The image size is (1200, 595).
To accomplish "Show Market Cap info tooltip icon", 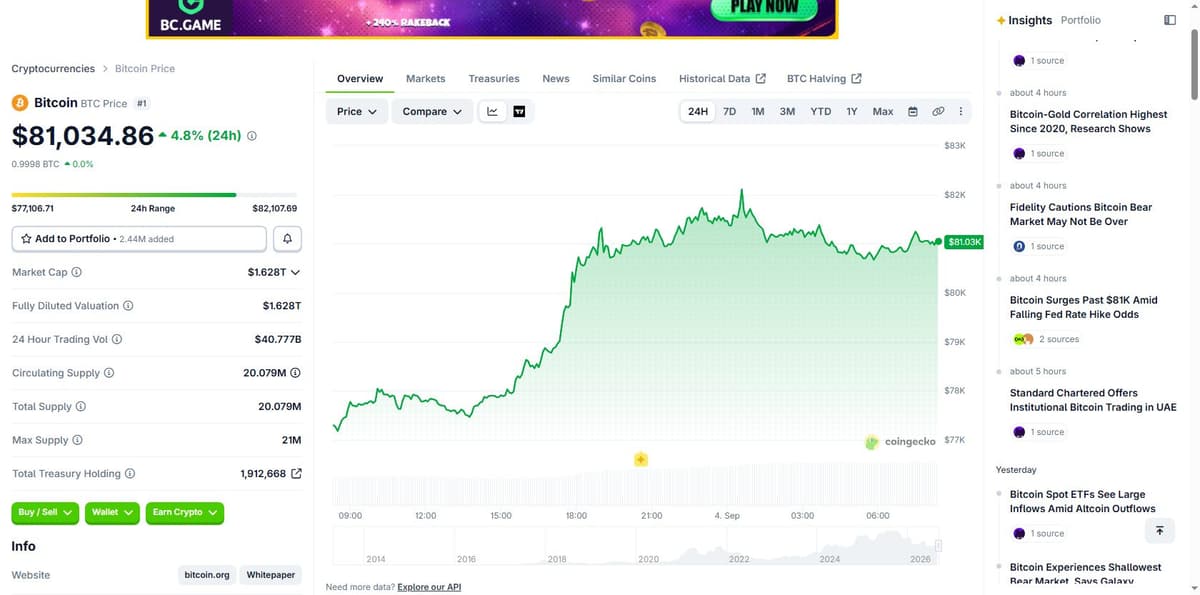I will (x=77, y=272).
